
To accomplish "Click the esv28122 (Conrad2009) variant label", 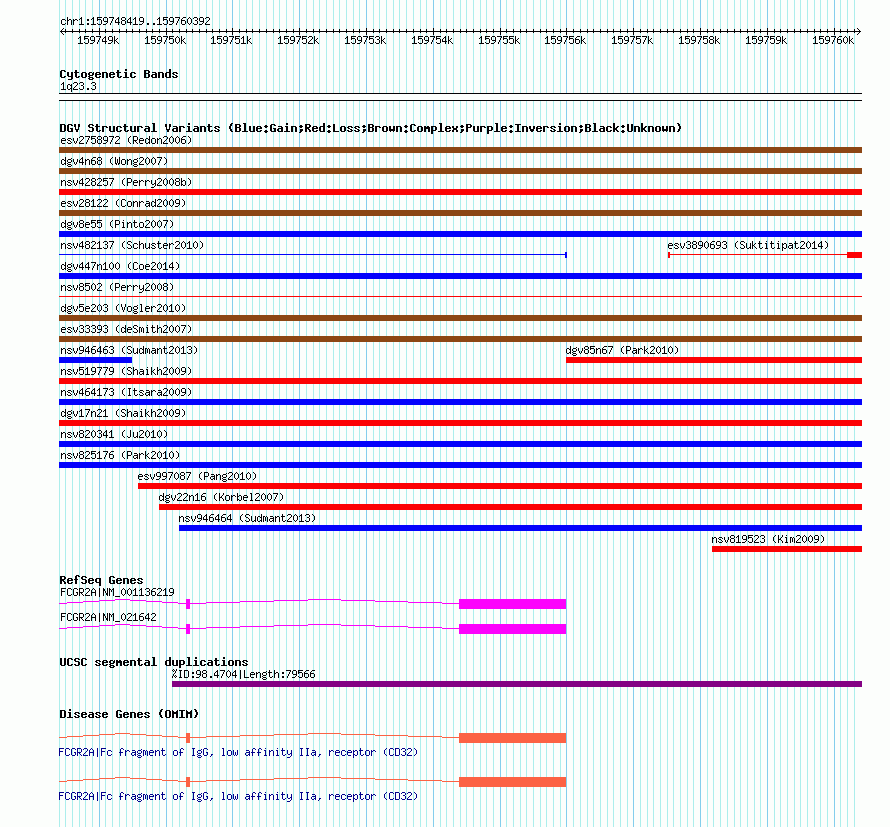I will pos(123,203).
